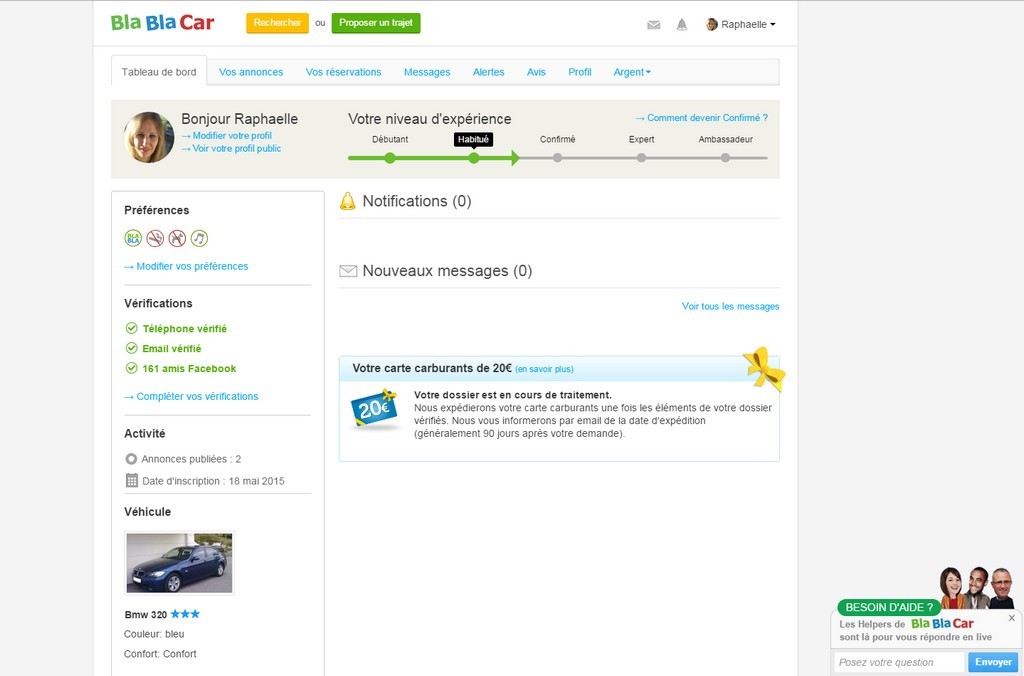Close the Besoin d'aide help widget
The height and width of the screenshot is (676, 1024).
coord(1011,618)
